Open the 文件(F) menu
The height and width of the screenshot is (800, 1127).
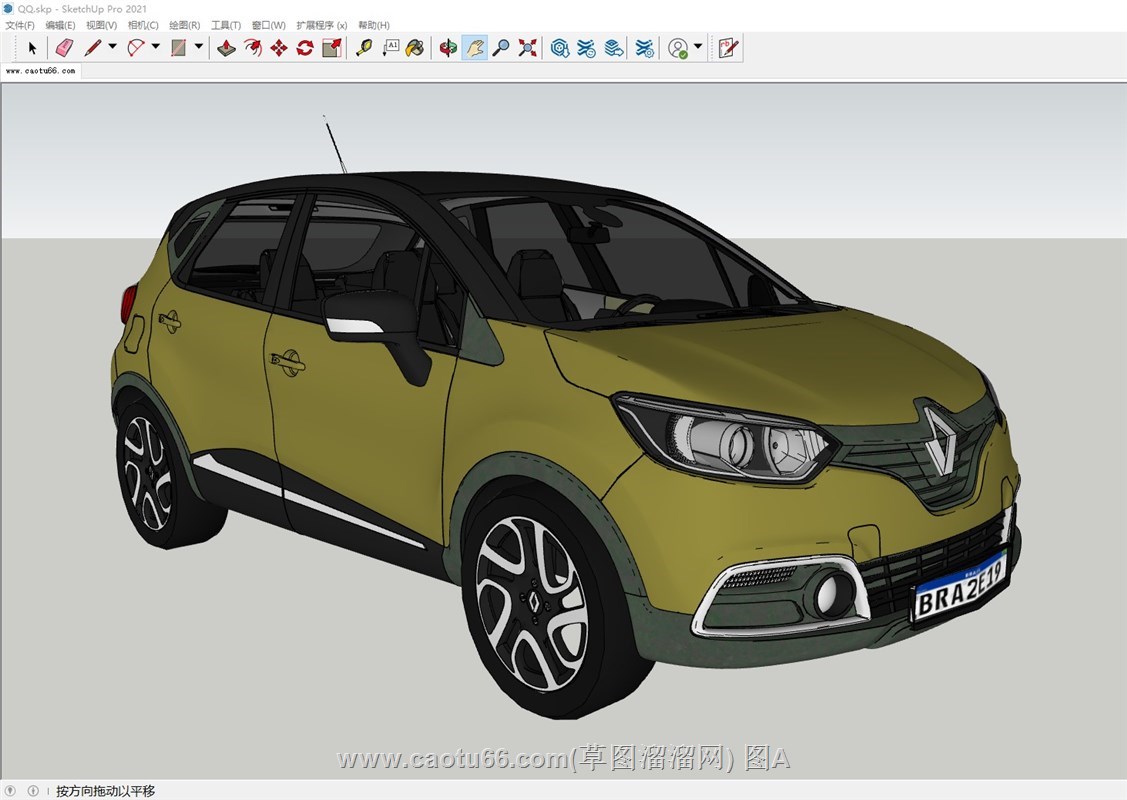tap(20, 25)
